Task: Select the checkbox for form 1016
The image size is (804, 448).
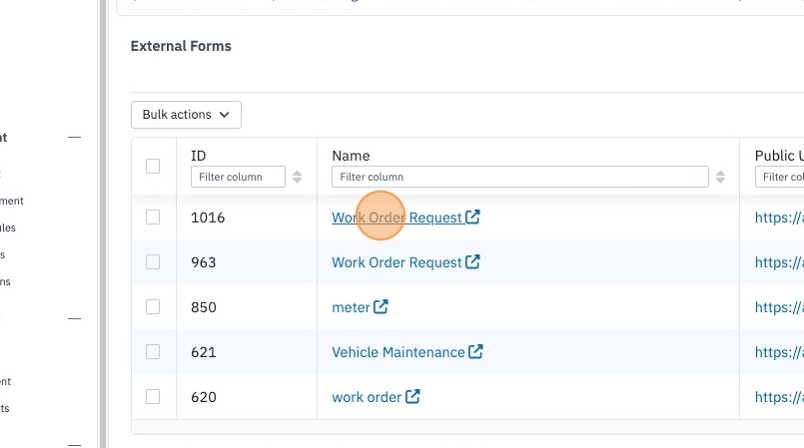Action: click(153, 217)
